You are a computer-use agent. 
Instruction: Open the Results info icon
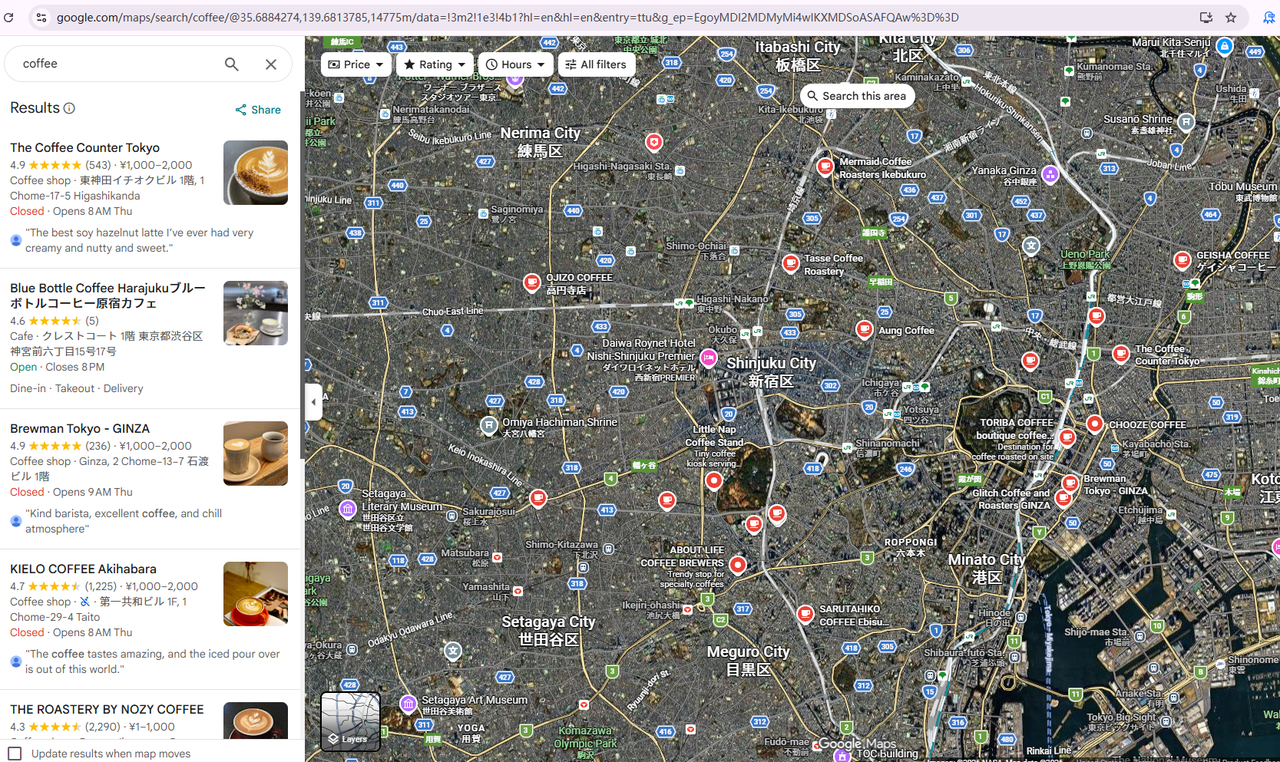coord(69,108)
